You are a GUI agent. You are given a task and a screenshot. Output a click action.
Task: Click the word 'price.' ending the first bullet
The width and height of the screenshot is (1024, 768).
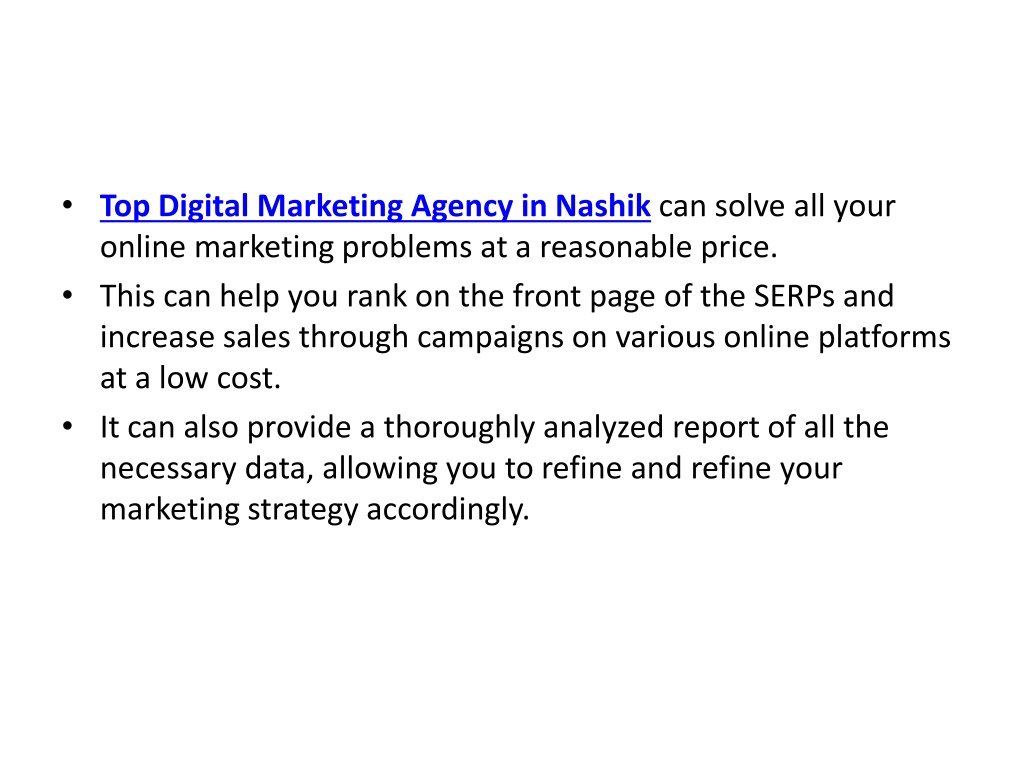[x=739, y=248]
